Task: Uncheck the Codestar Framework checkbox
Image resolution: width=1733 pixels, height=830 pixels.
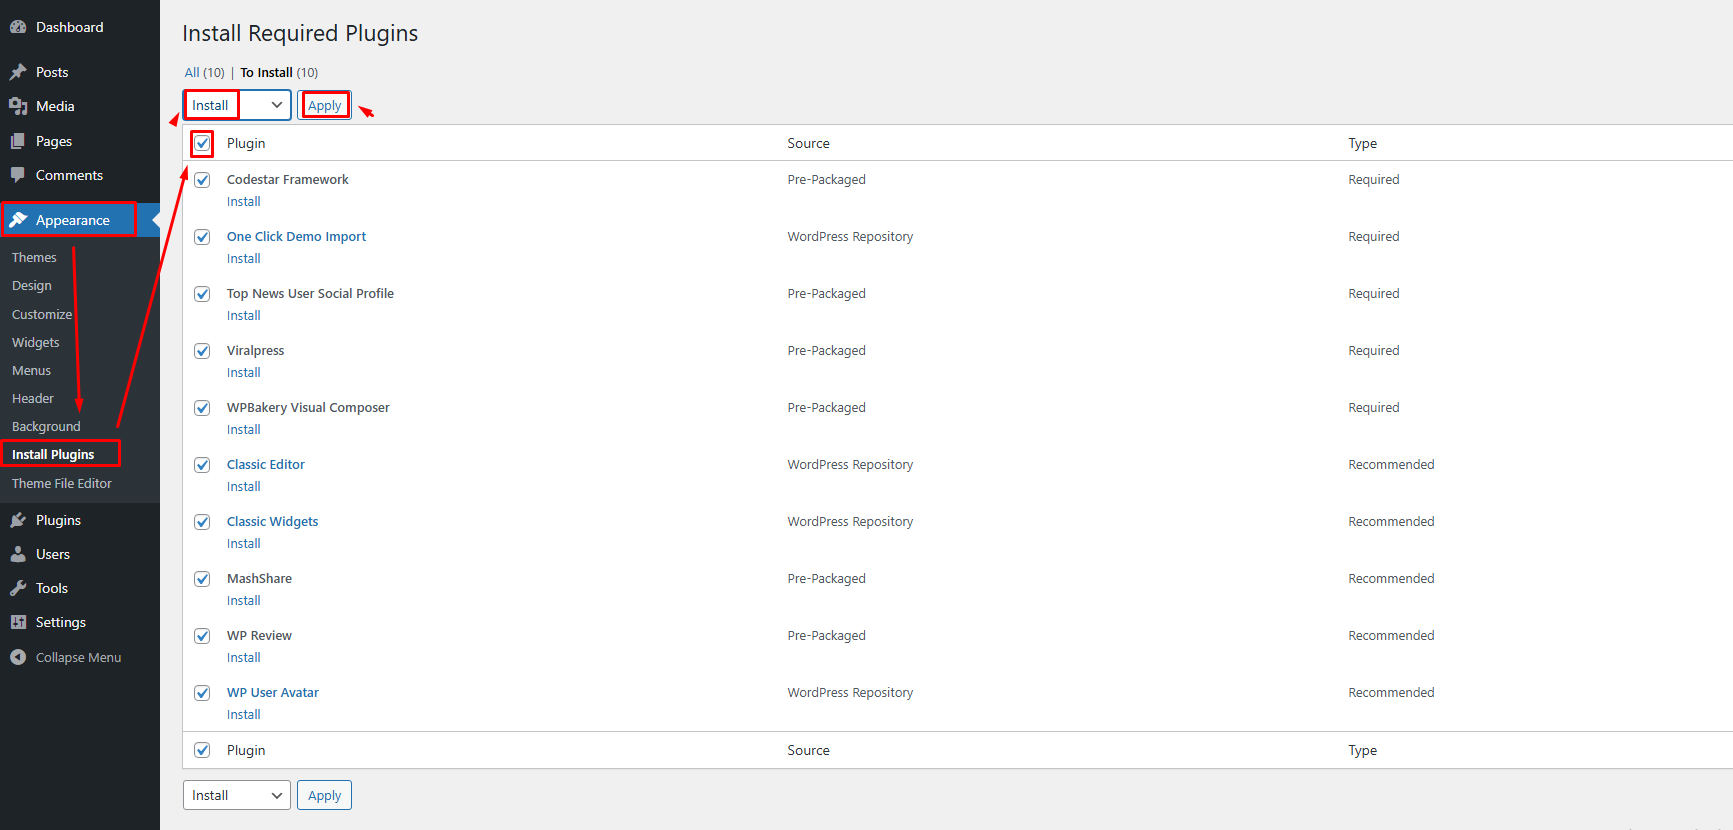Action: 202,180
